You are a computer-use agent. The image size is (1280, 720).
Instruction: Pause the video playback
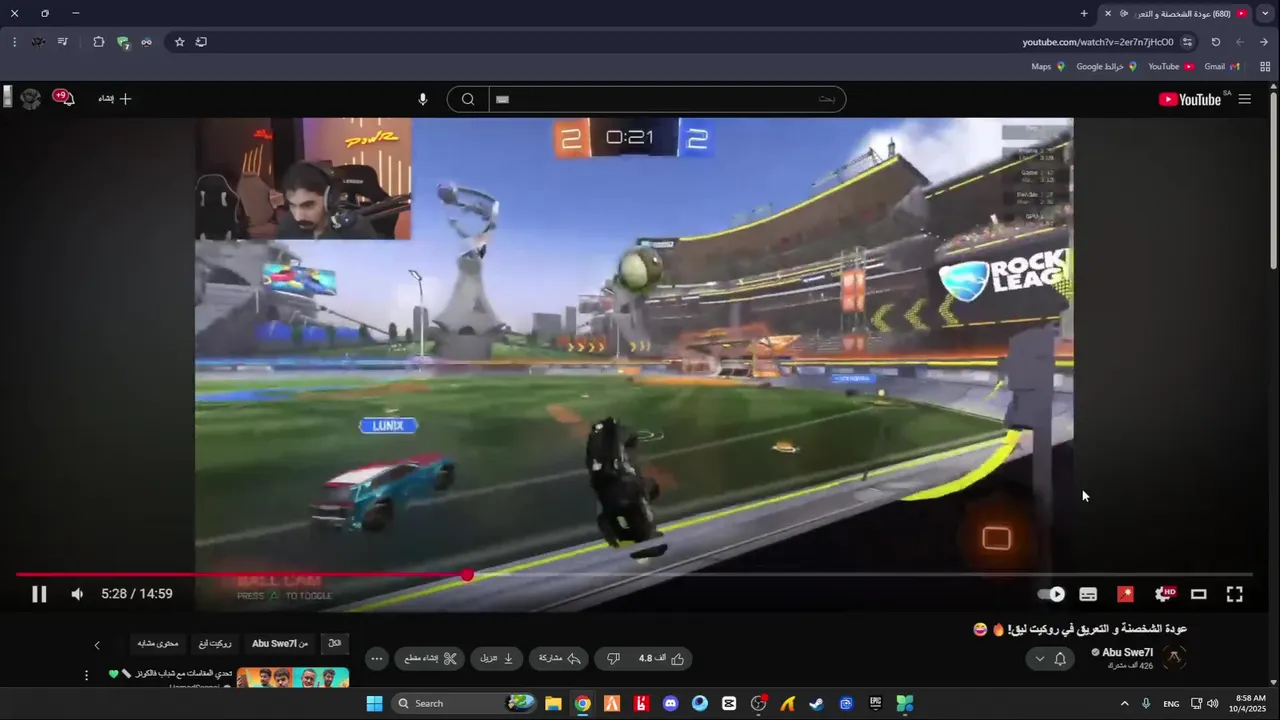(x=39, y=594)
